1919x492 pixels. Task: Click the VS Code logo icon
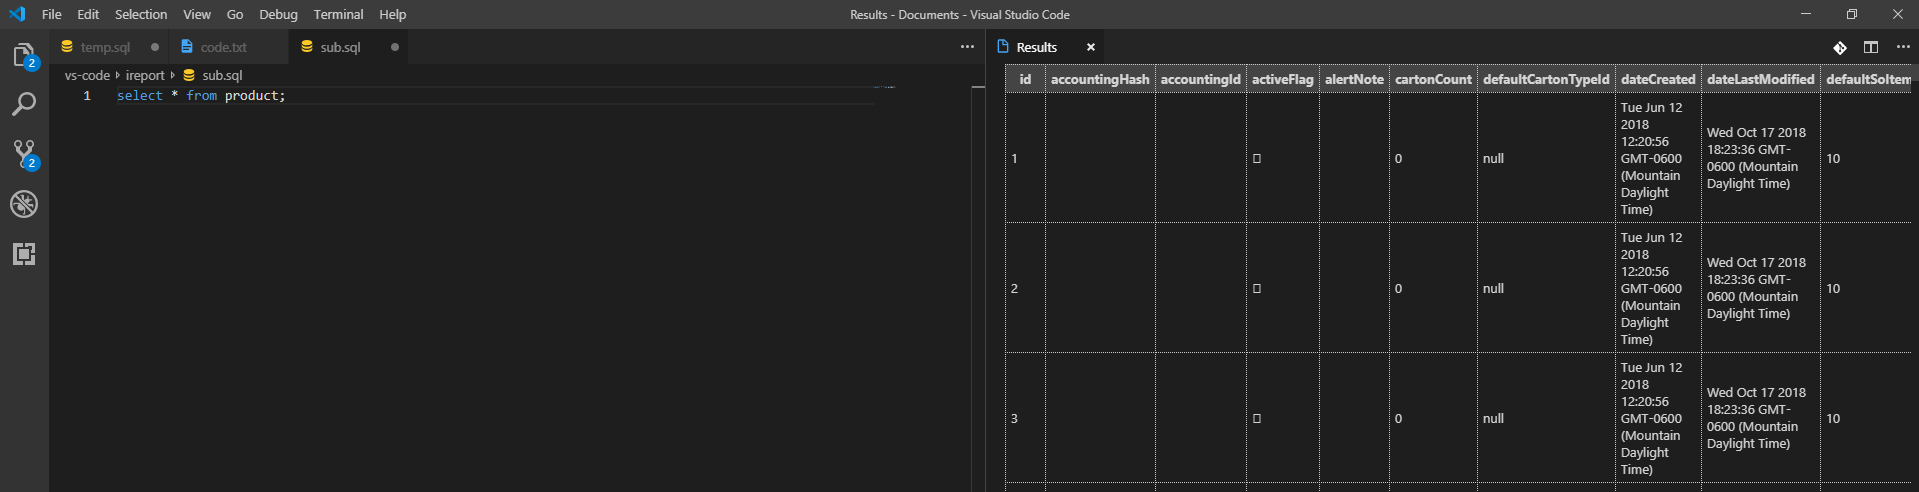click(x=16, y=14)
